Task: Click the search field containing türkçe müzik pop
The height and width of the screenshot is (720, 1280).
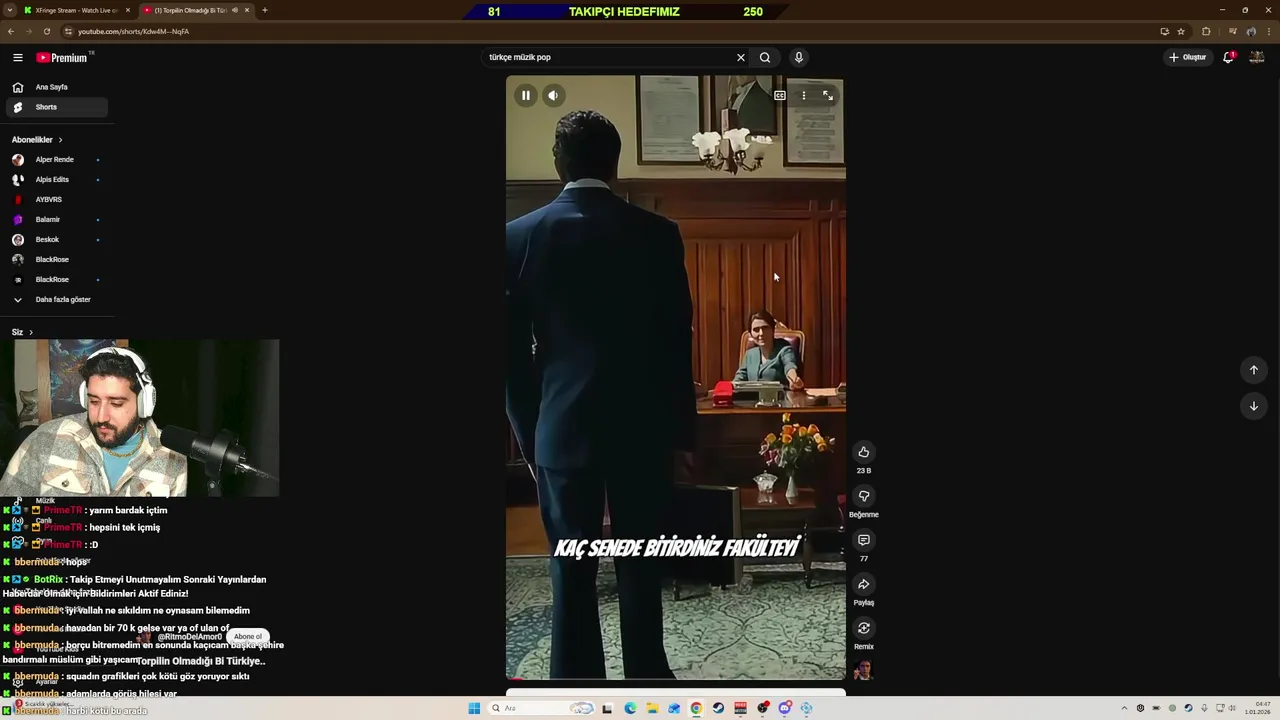Action: (x=610, y=57)
